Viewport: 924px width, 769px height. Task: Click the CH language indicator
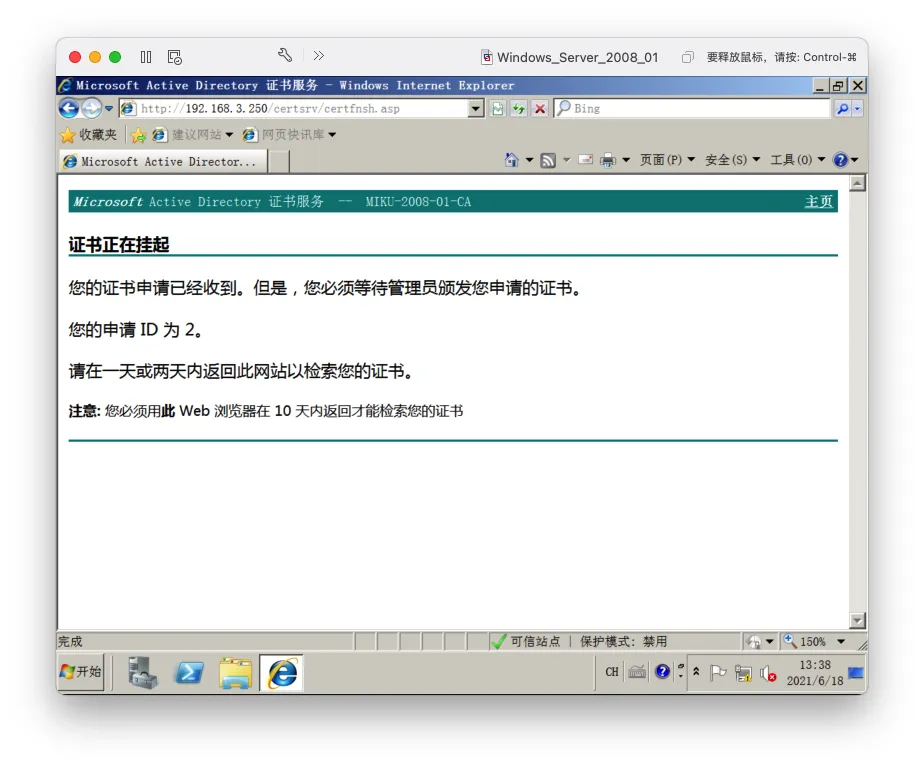pyautogui.click(x=612, y=672)
